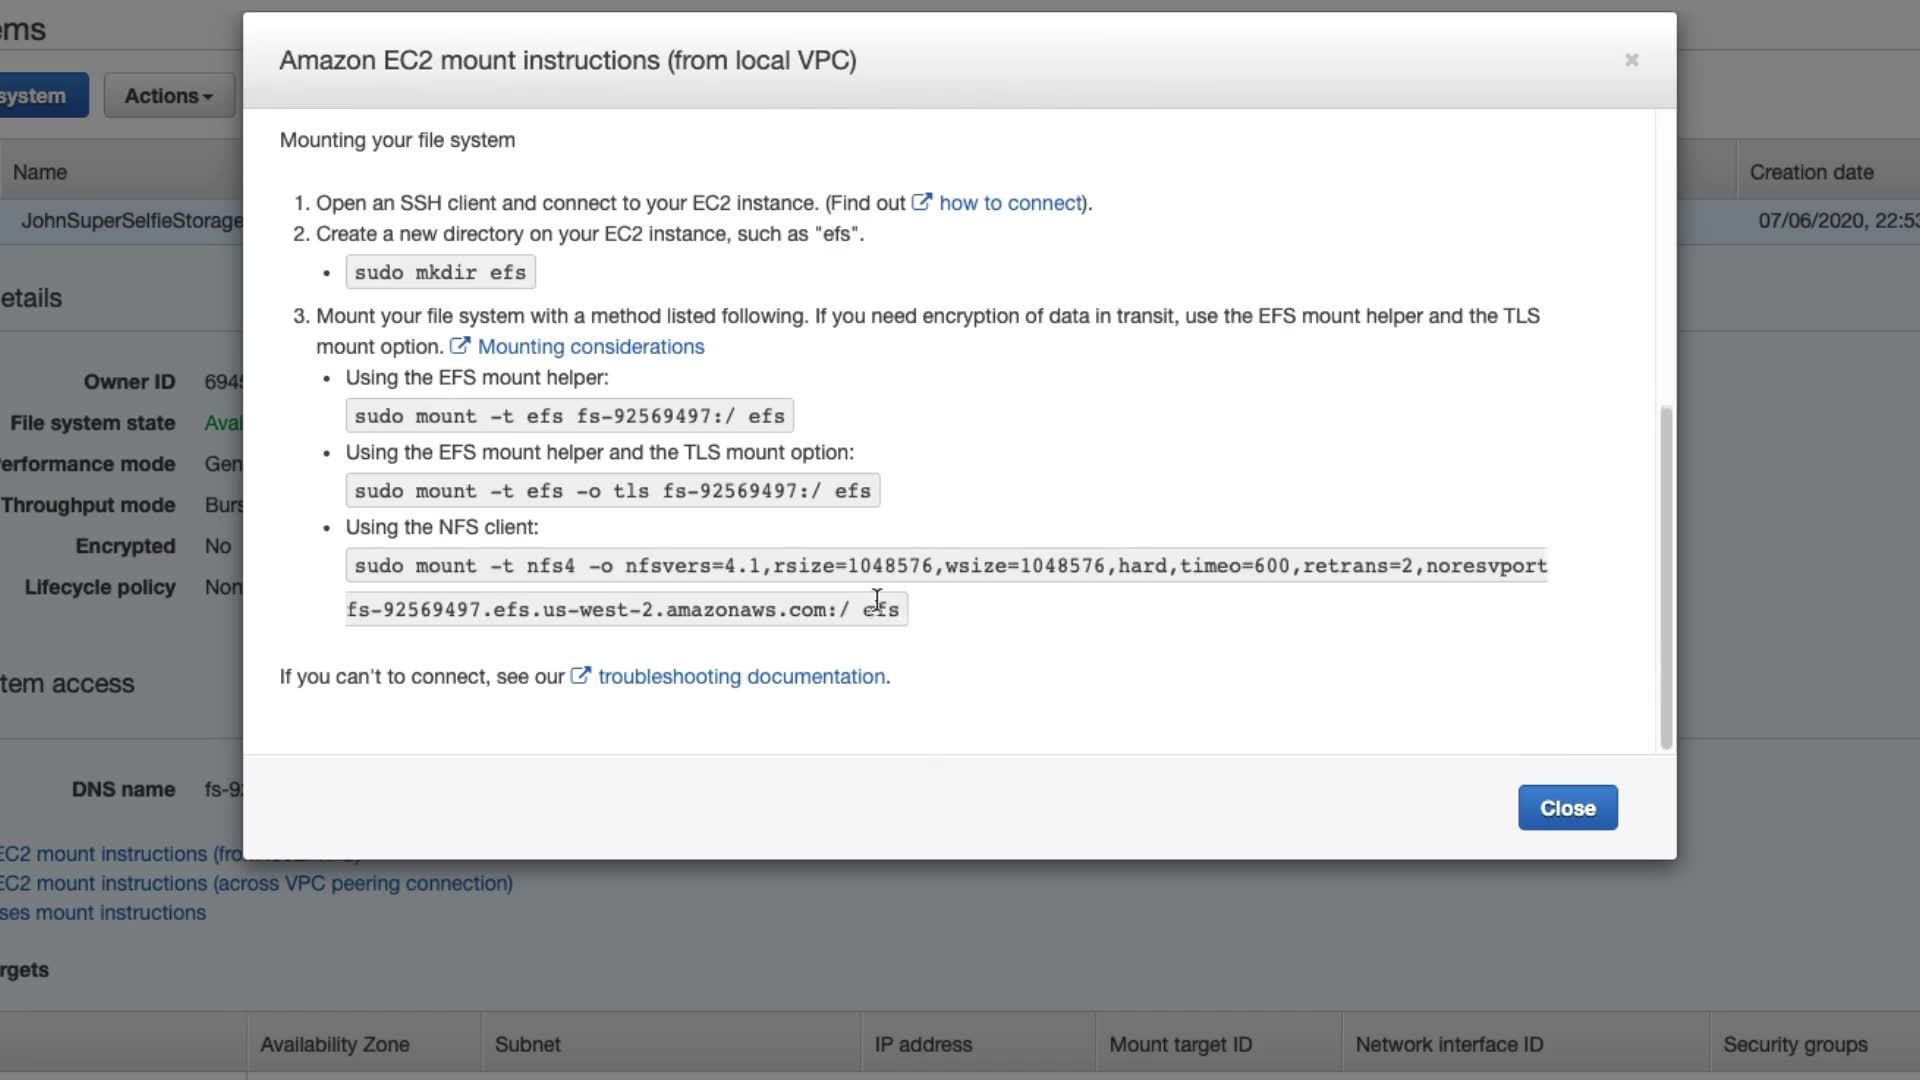Click the 'sudo mkdir efs' code box
This screenshot has width=1920, height=1080.
[x=440, y=273]
